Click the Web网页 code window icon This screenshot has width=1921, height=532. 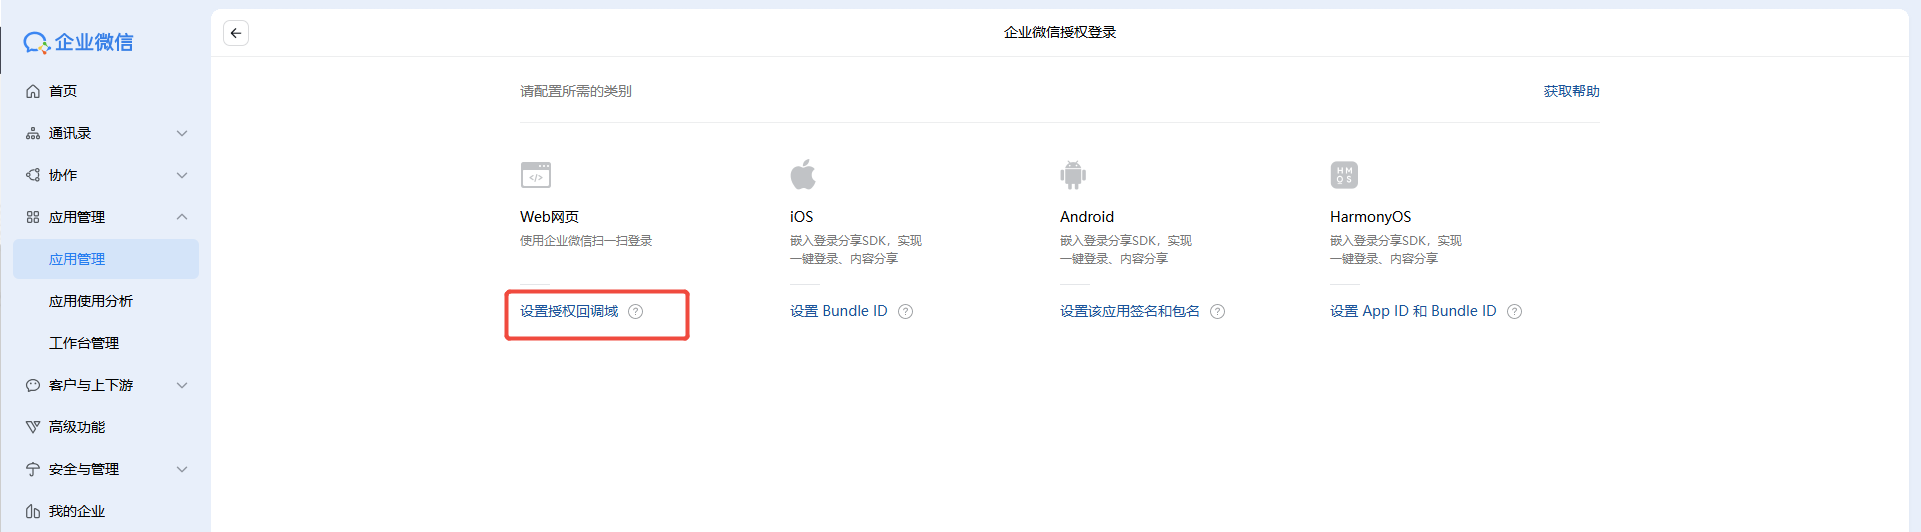[536, 175]
